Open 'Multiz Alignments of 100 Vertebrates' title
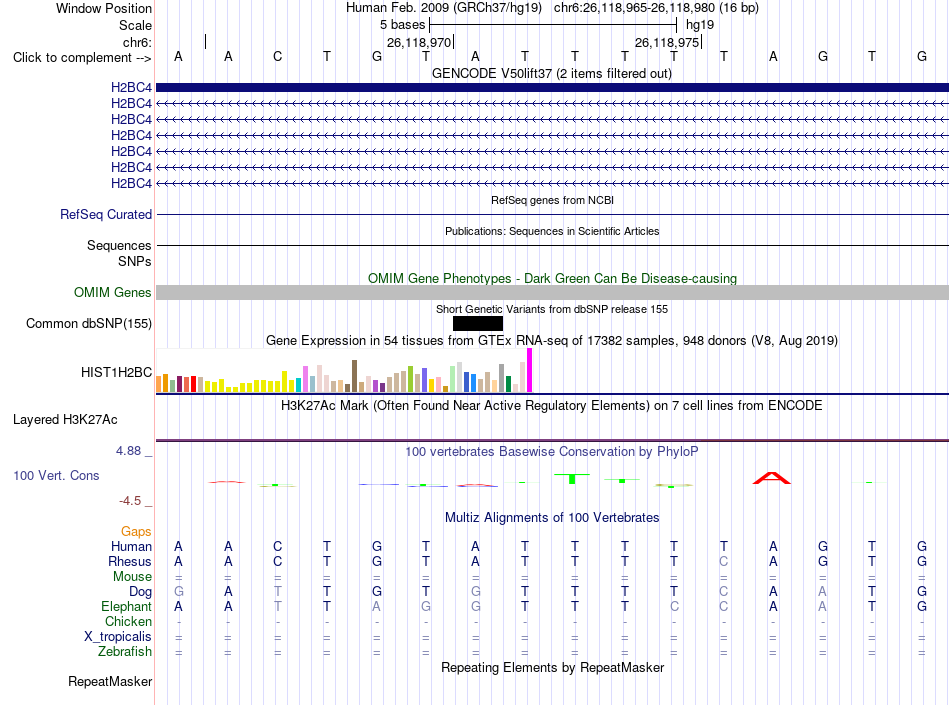The width and height of the screenshot is (950, 705). click(552, 517)
